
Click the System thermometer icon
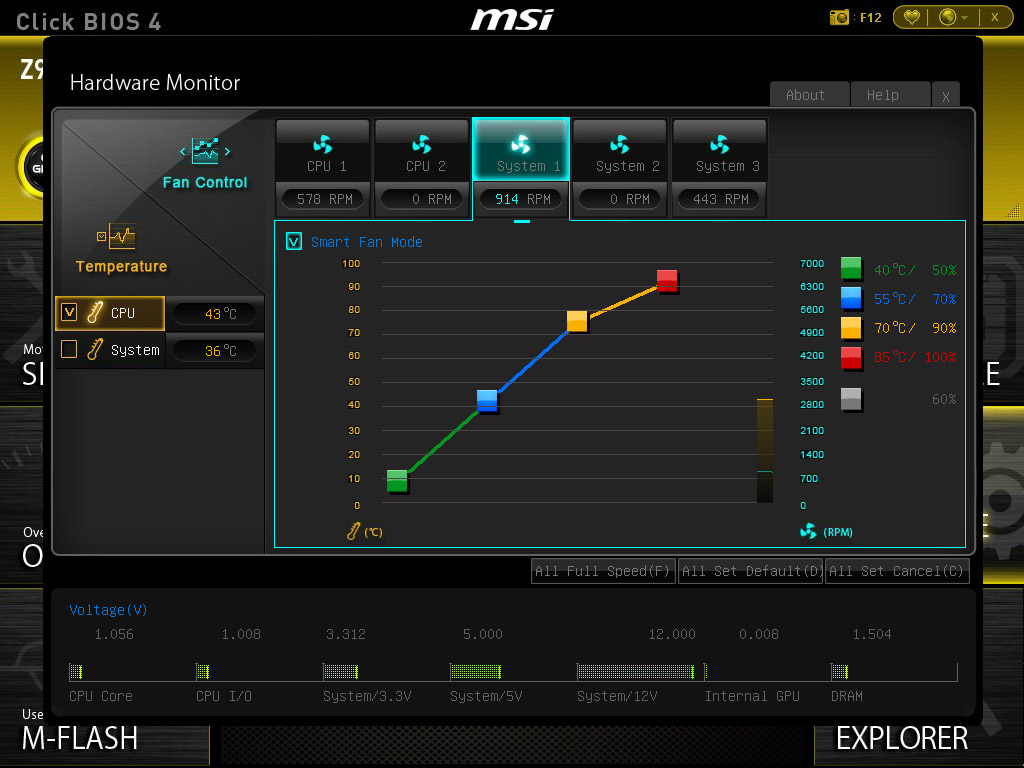(95, 349)
